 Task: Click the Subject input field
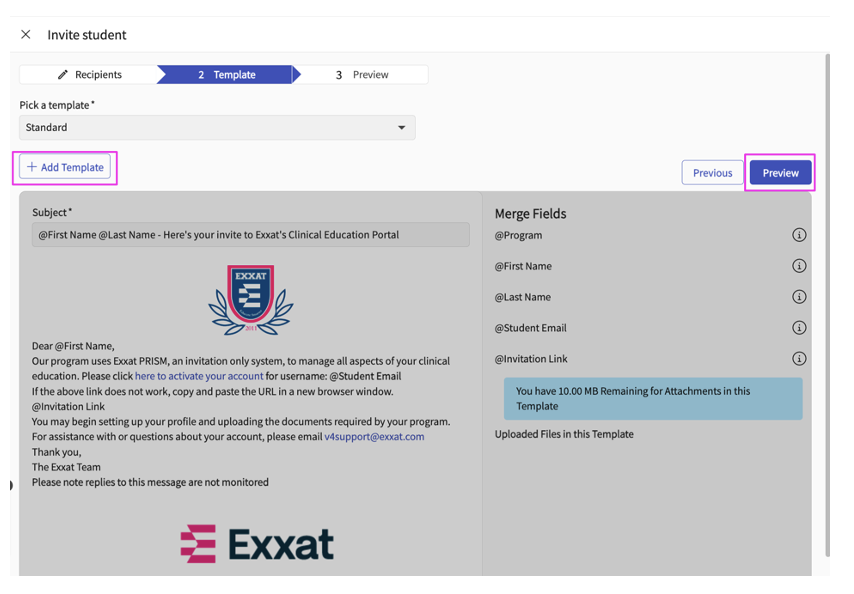click(x=250, y=235)
